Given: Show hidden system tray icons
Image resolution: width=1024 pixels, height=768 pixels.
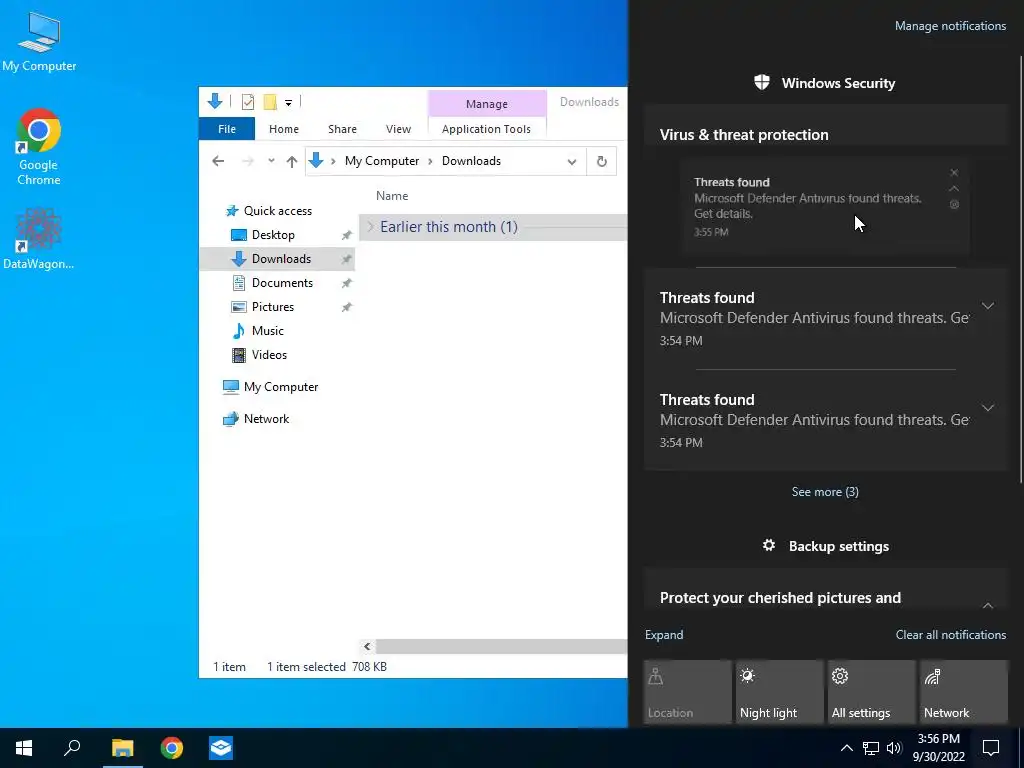Looking at the screenshot, I should click(x=846, y=748).
